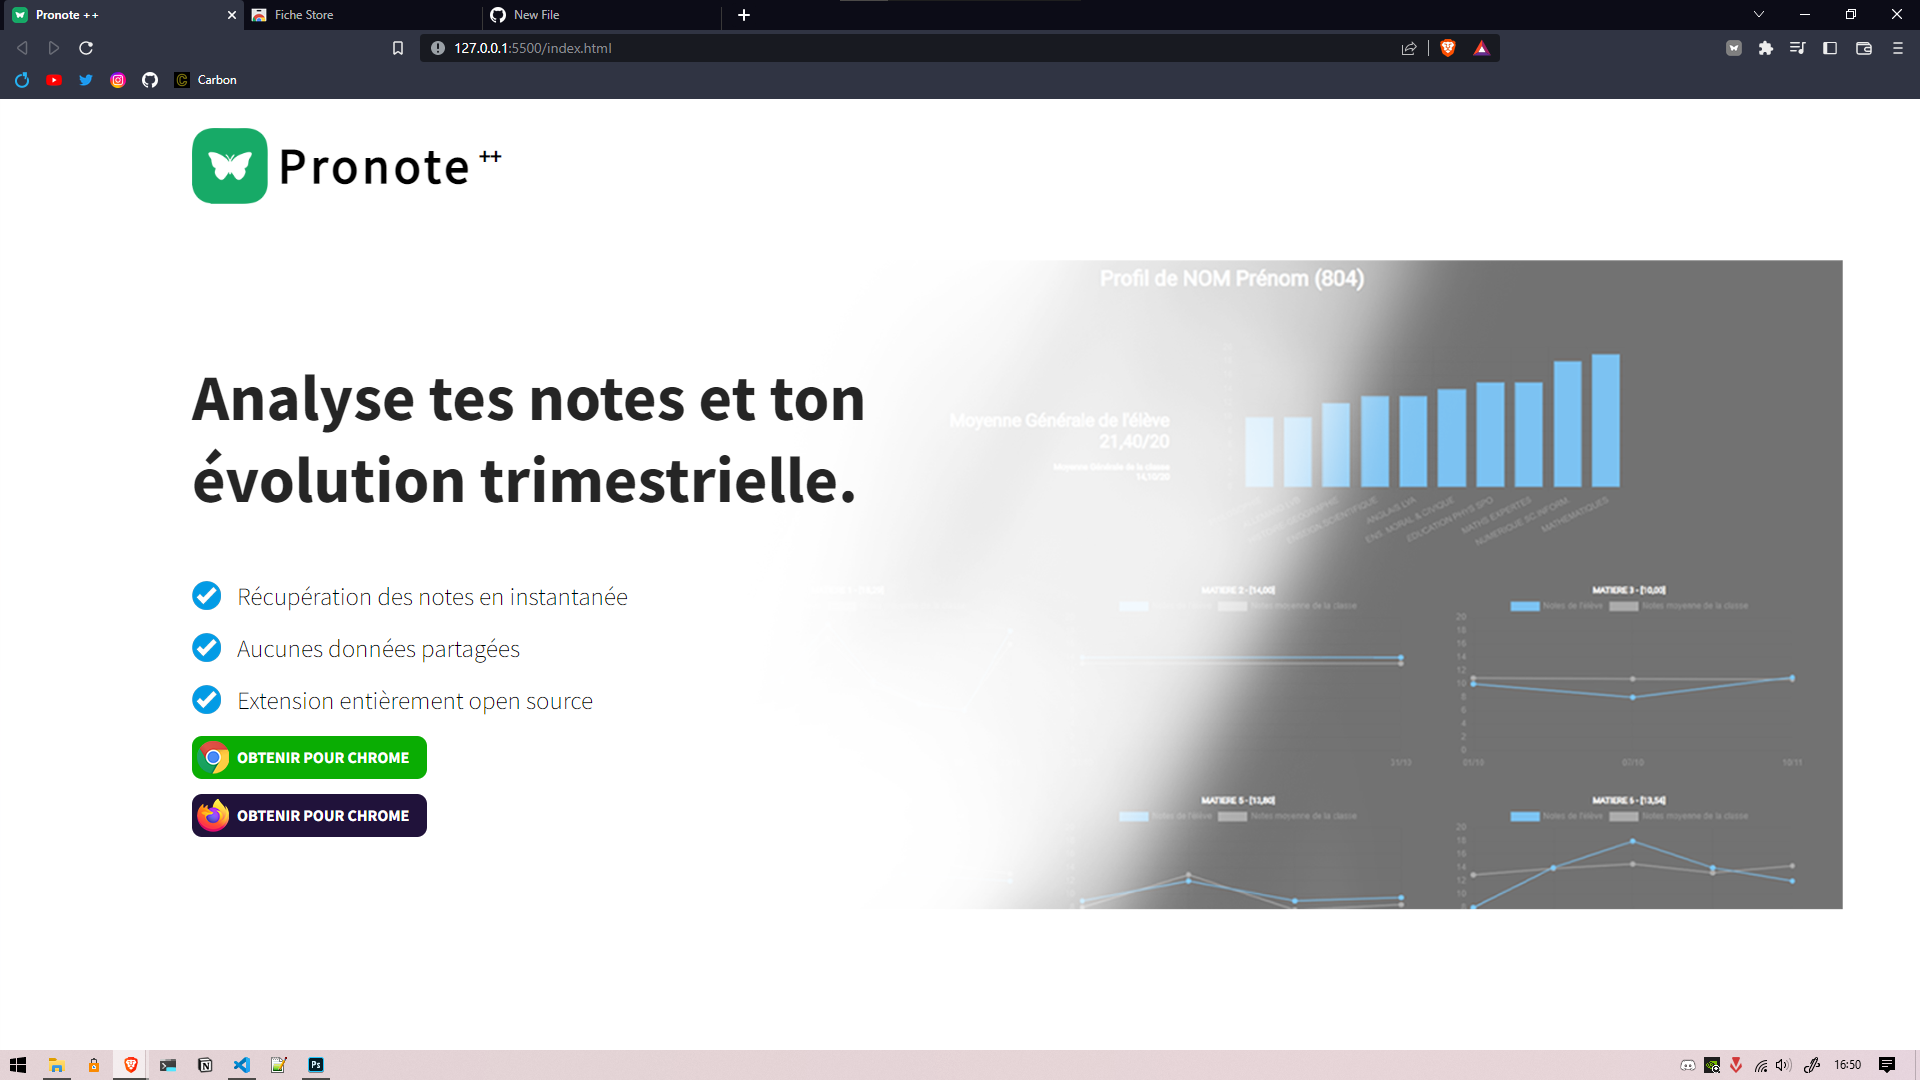Click the share page icon
This screenshot has height=1080, width=1920.
[1409, 47]
